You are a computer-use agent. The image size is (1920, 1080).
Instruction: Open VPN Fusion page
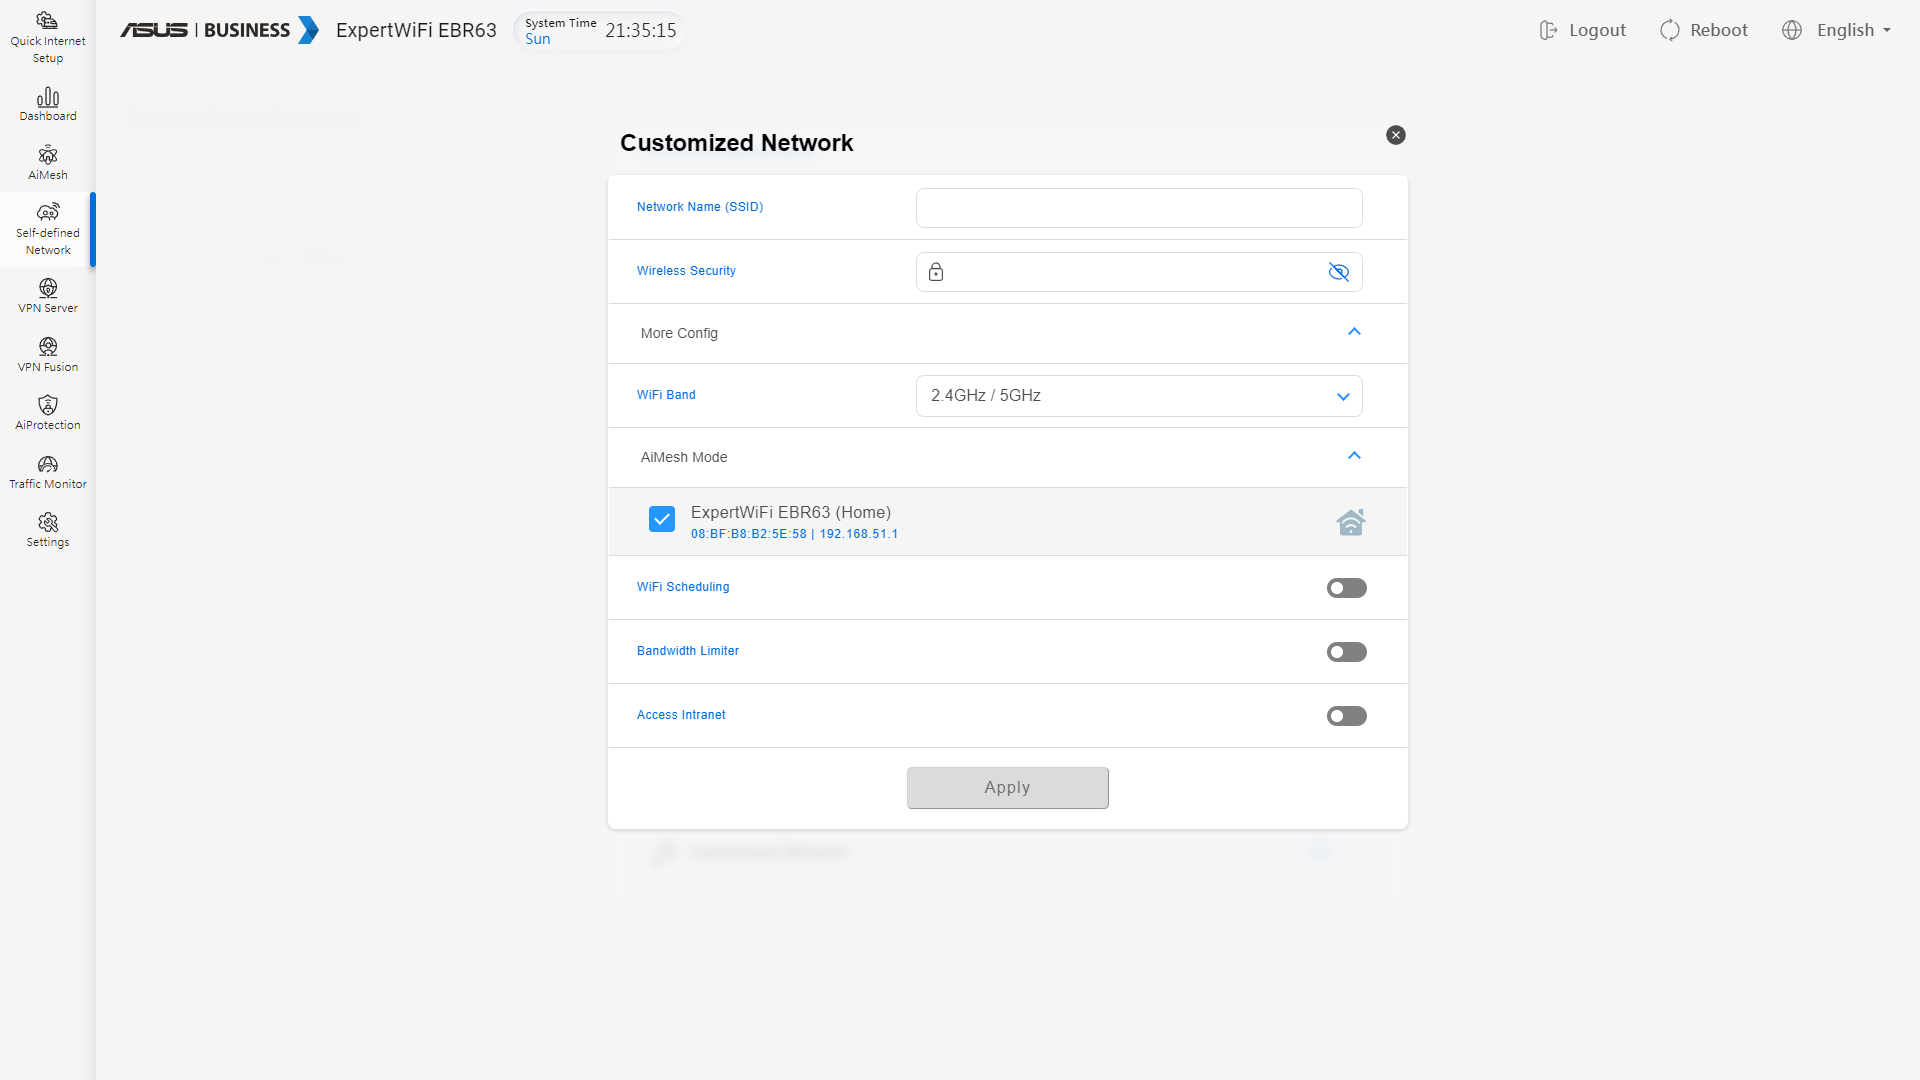(x=47, y=354)
